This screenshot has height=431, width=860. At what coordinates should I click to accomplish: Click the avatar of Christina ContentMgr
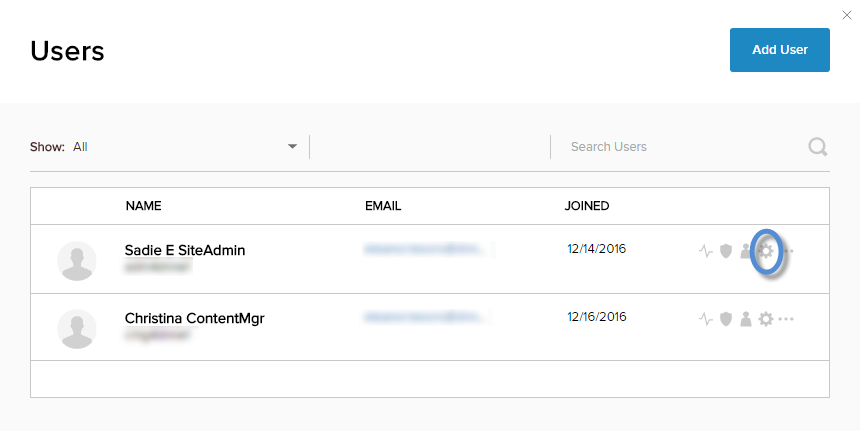tap(77, 328)
